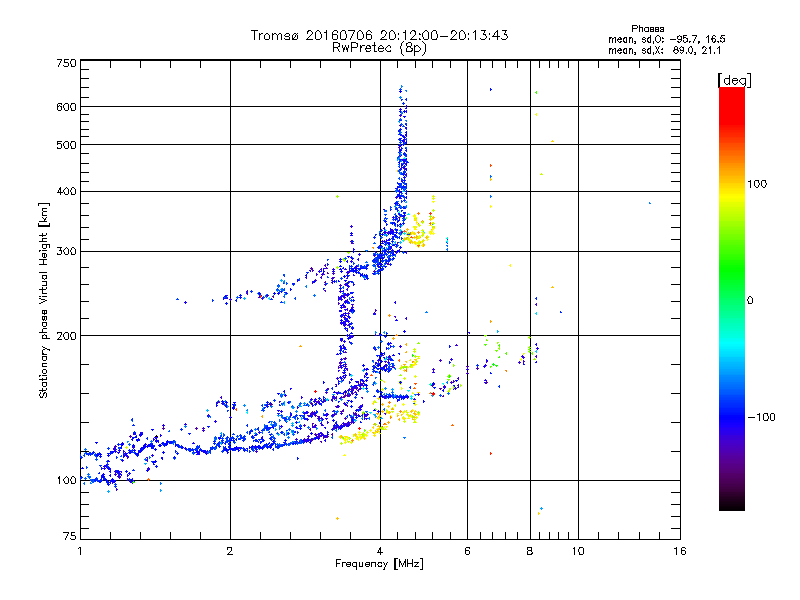Click the y-axis tick label "200"
Screen dimensions: 800x600
click(67, 336)
